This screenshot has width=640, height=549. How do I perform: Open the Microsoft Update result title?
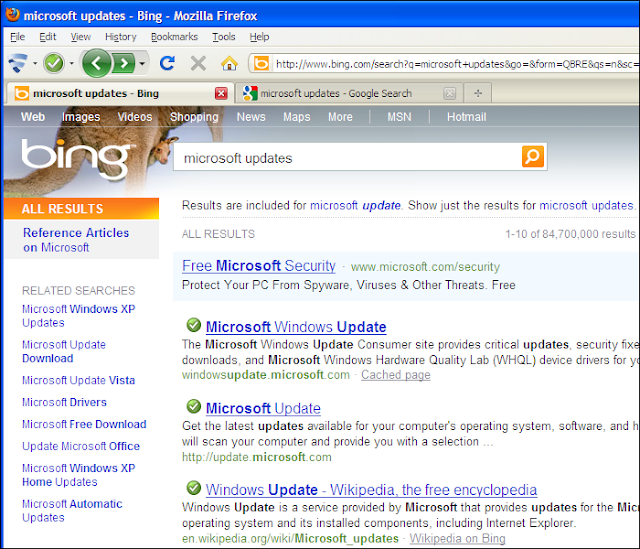coord(263,408)
